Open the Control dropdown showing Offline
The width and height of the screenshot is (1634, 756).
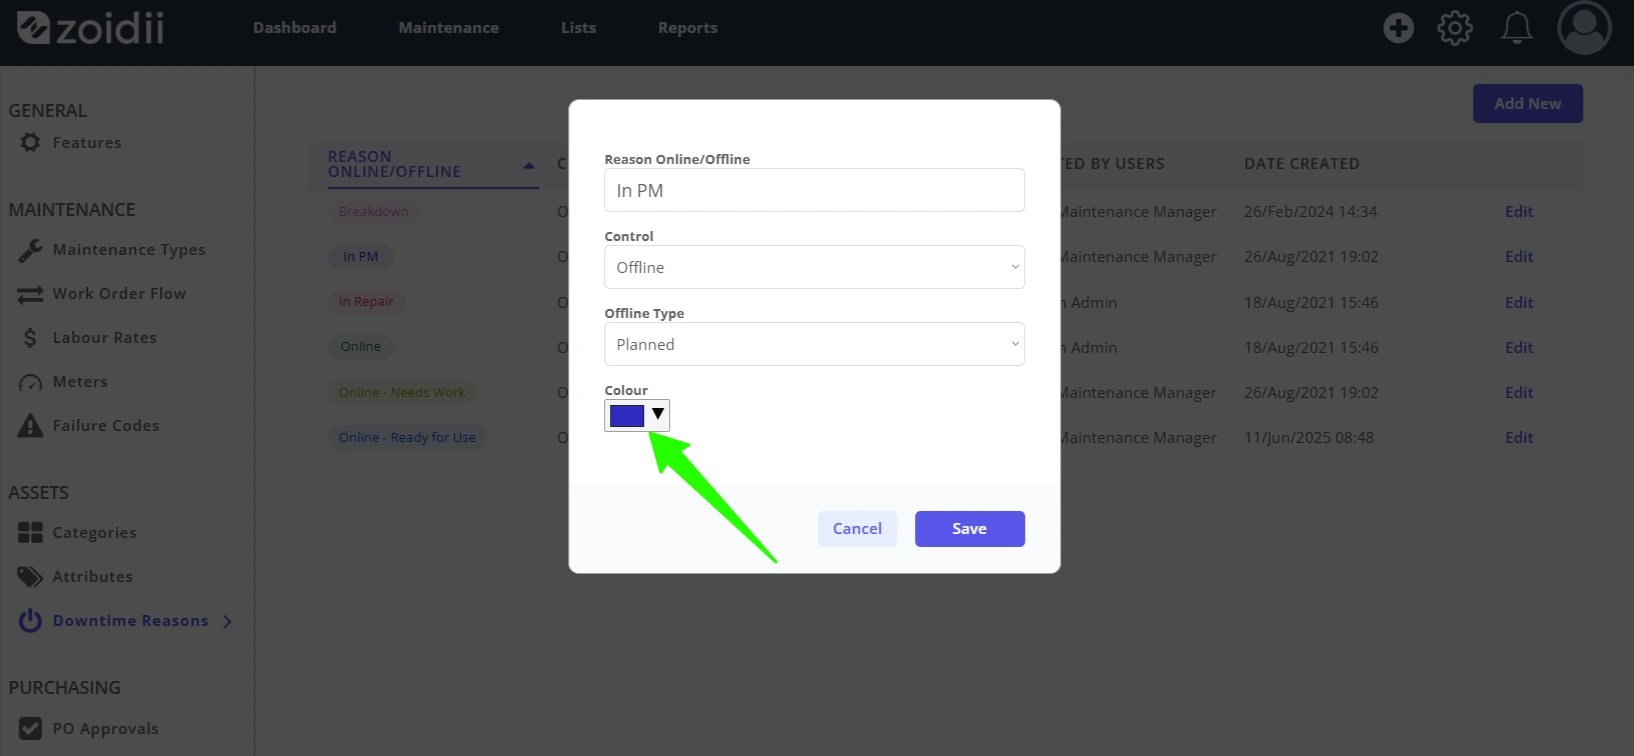[x=814, y=267]
